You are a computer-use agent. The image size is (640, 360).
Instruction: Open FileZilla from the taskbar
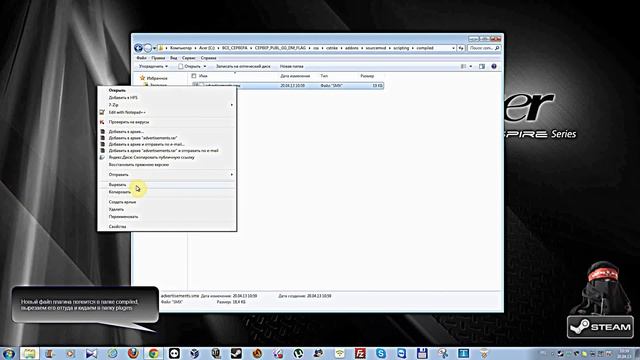click(x=360, y=353)
